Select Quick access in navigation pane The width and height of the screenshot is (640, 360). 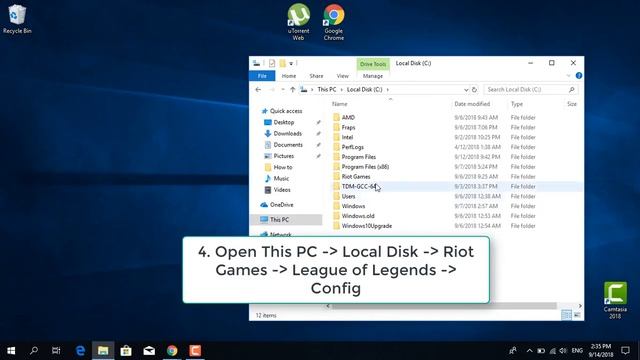point(286,111)
